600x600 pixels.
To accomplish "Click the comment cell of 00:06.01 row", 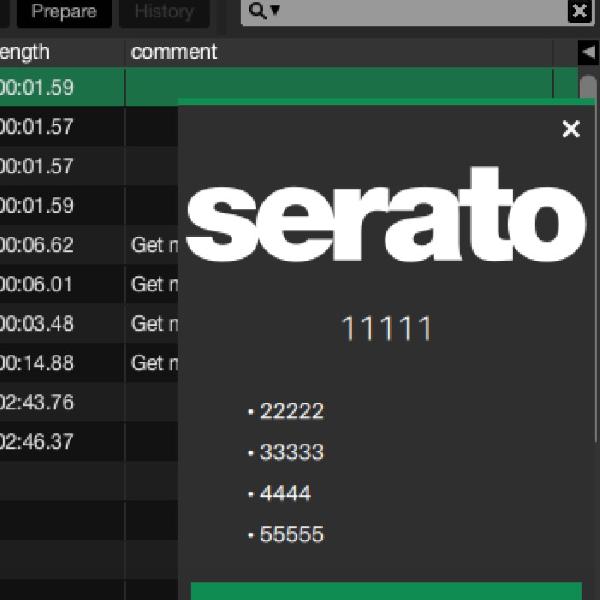I will coord(152,284).
